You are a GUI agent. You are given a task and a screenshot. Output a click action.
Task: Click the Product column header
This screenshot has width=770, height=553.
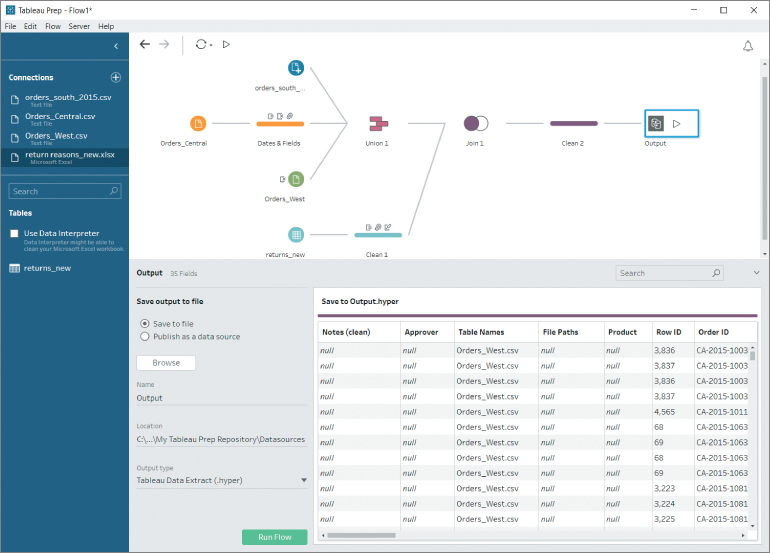[628, 332]
